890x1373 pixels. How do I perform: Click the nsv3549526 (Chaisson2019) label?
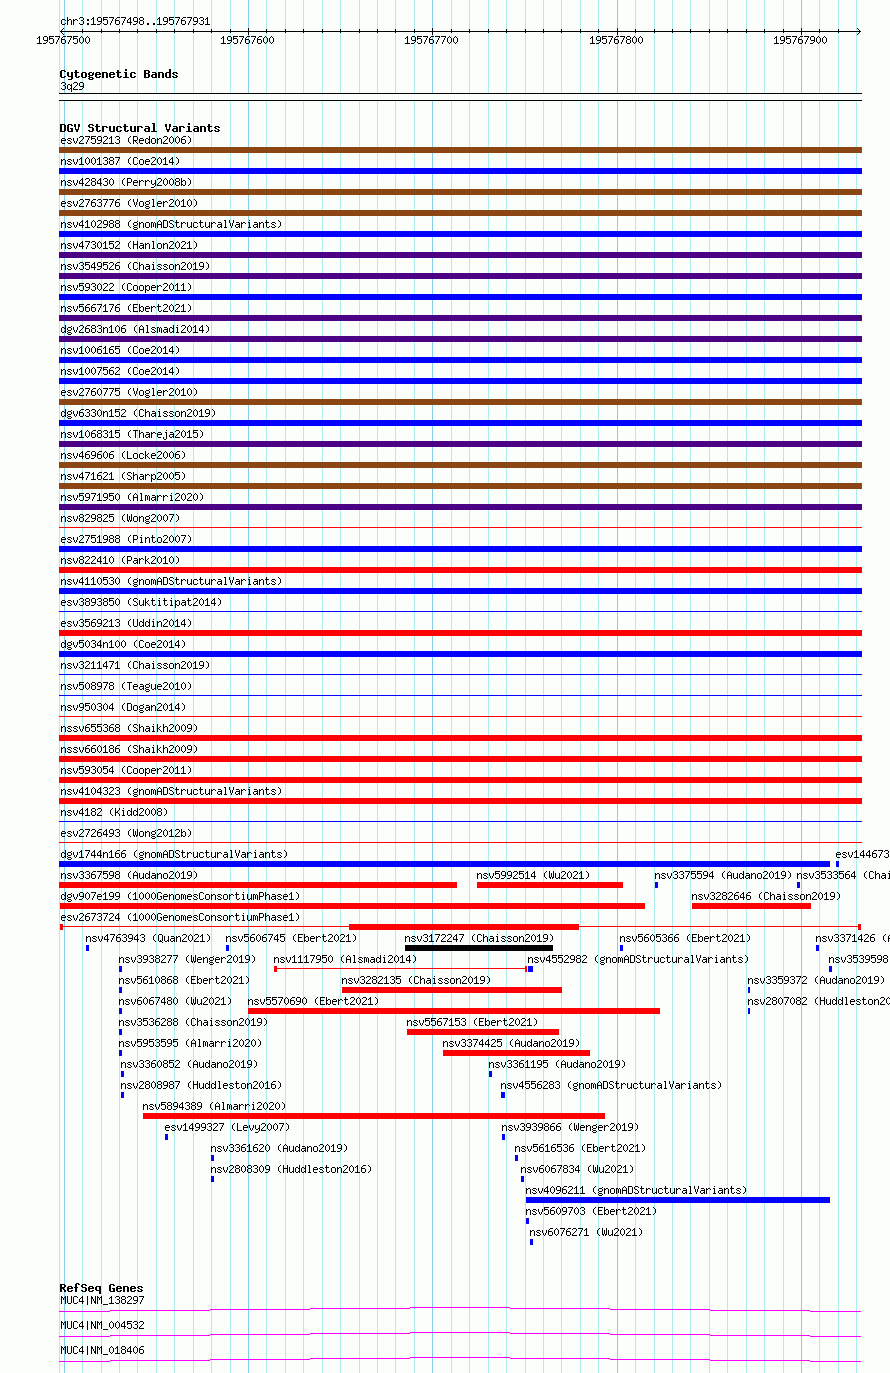(135, 266)
